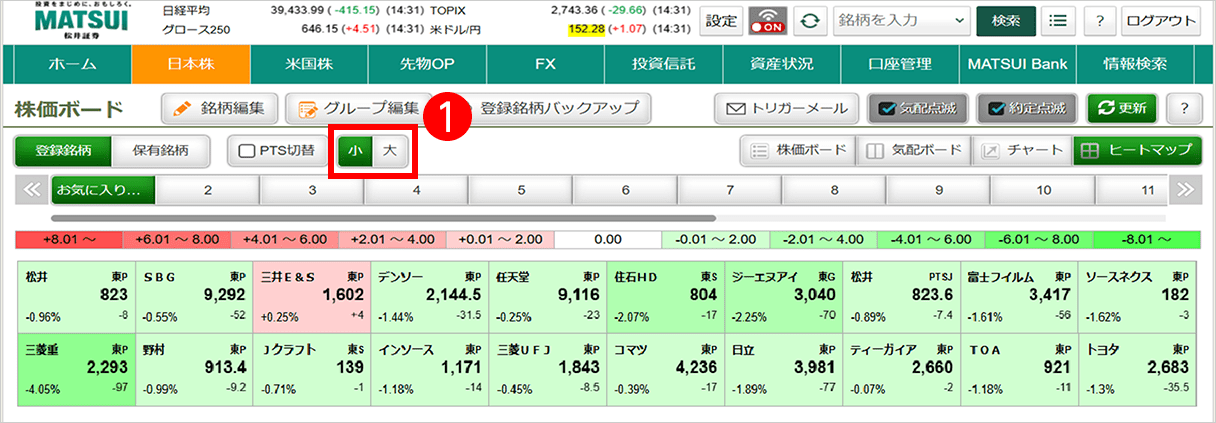Screen dimensions: 1216x423
Task: Open the MATSUI Bank tab
Action: pos(1017,64)
